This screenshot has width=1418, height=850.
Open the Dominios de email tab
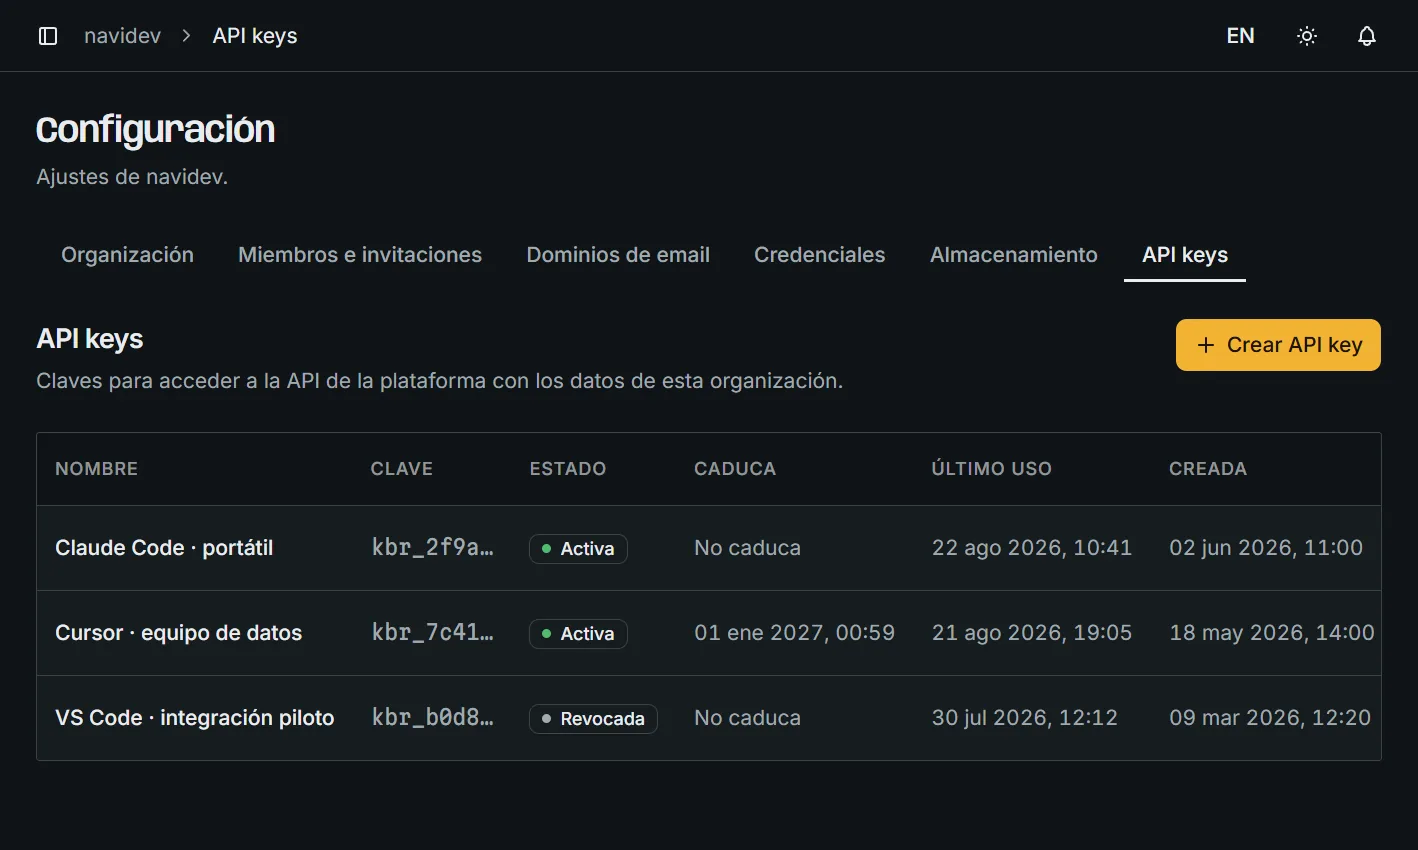pos(618,255)
